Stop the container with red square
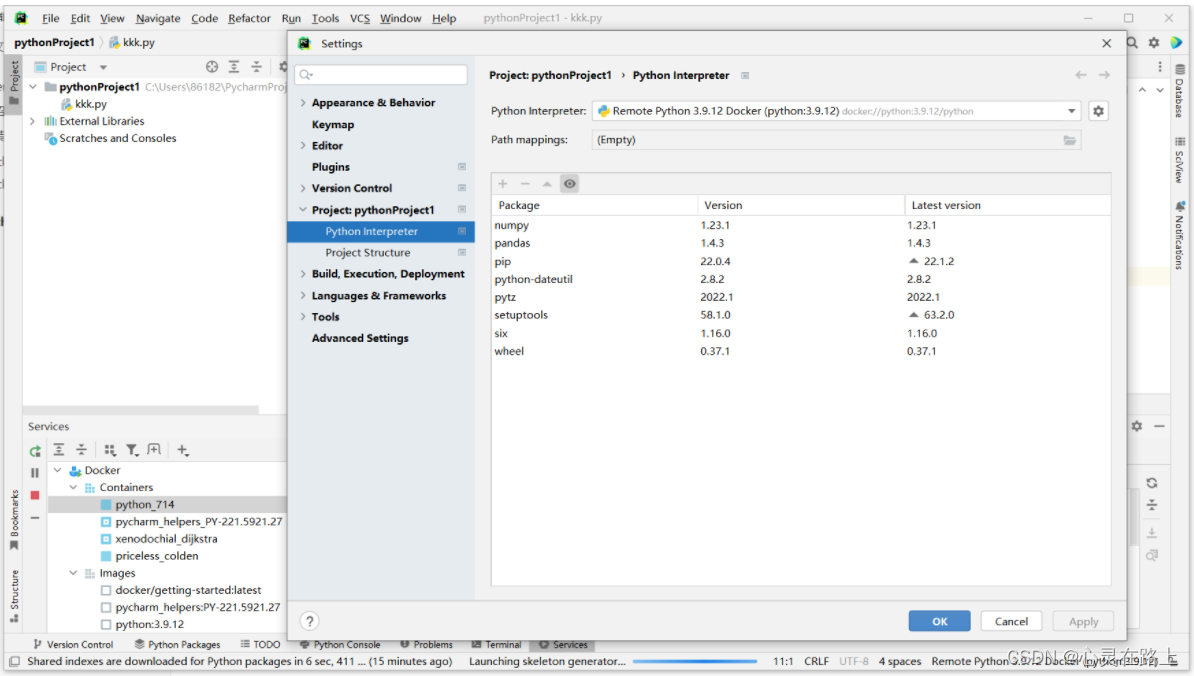Image resolution: width=1194 pixels, height=676 pixels. point(35,495)
